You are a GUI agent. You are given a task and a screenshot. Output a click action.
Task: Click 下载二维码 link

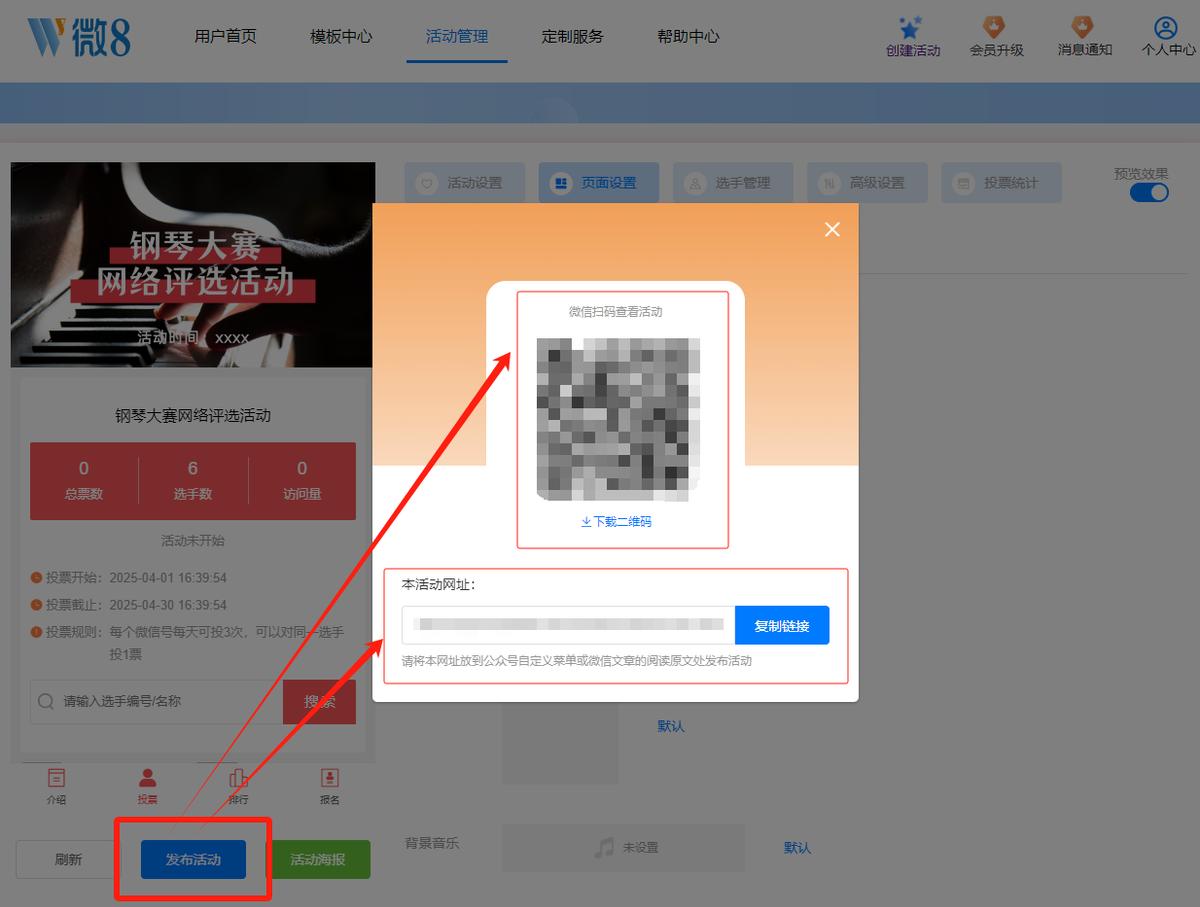pos(616,522)
